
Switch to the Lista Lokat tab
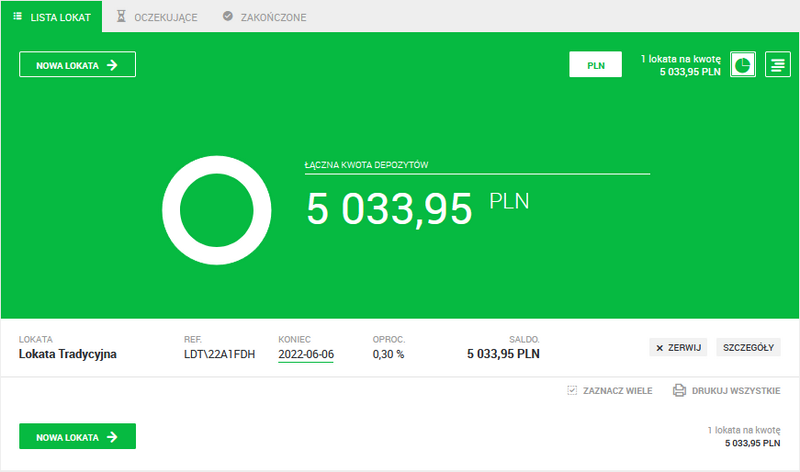coord(51,17)
